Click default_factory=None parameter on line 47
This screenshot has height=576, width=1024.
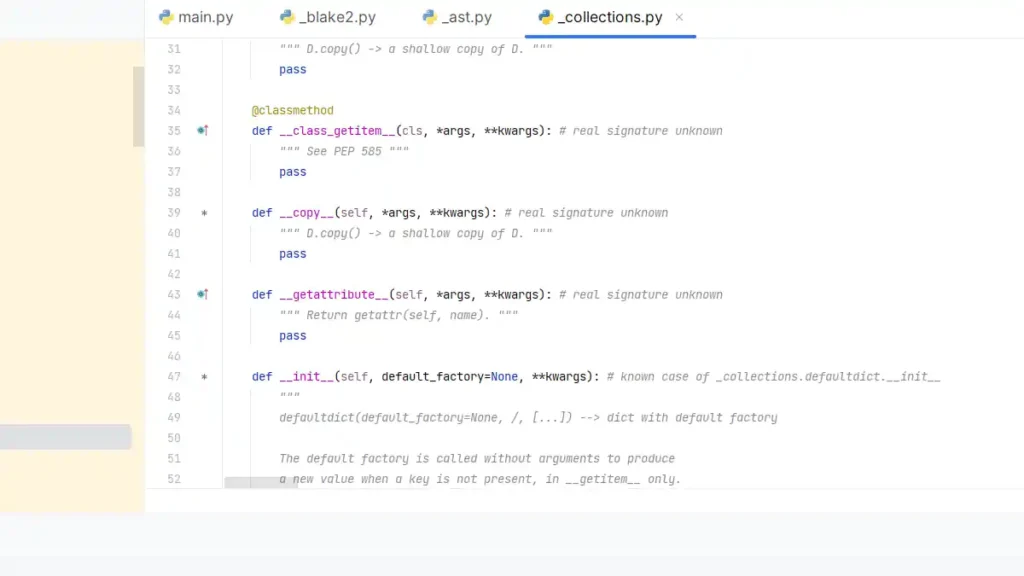pos(449,377)
